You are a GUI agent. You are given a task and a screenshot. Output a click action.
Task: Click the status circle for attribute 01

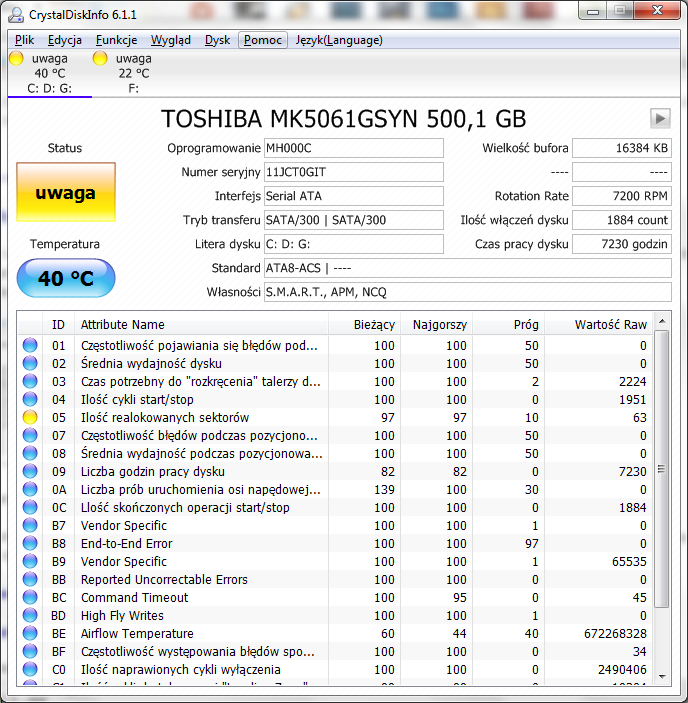[30, 345]
